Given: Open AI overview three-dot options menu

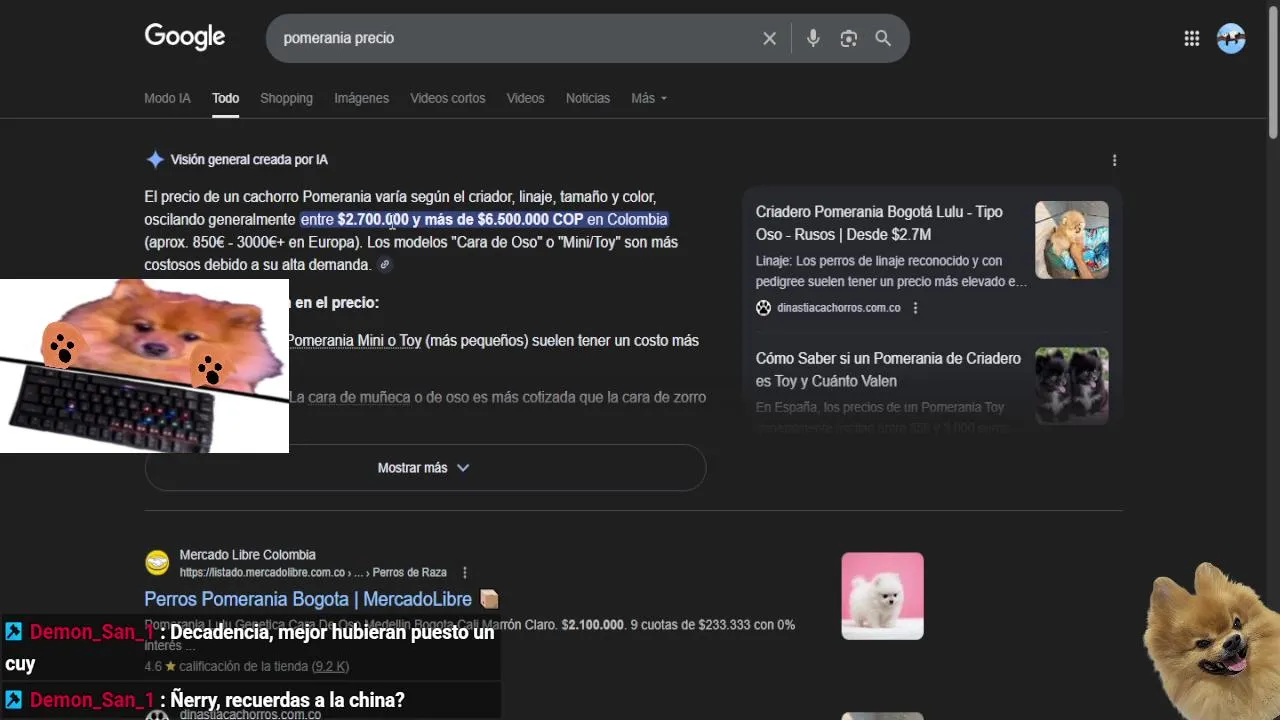Looking at the screenshot, I should pos(1114,160).
